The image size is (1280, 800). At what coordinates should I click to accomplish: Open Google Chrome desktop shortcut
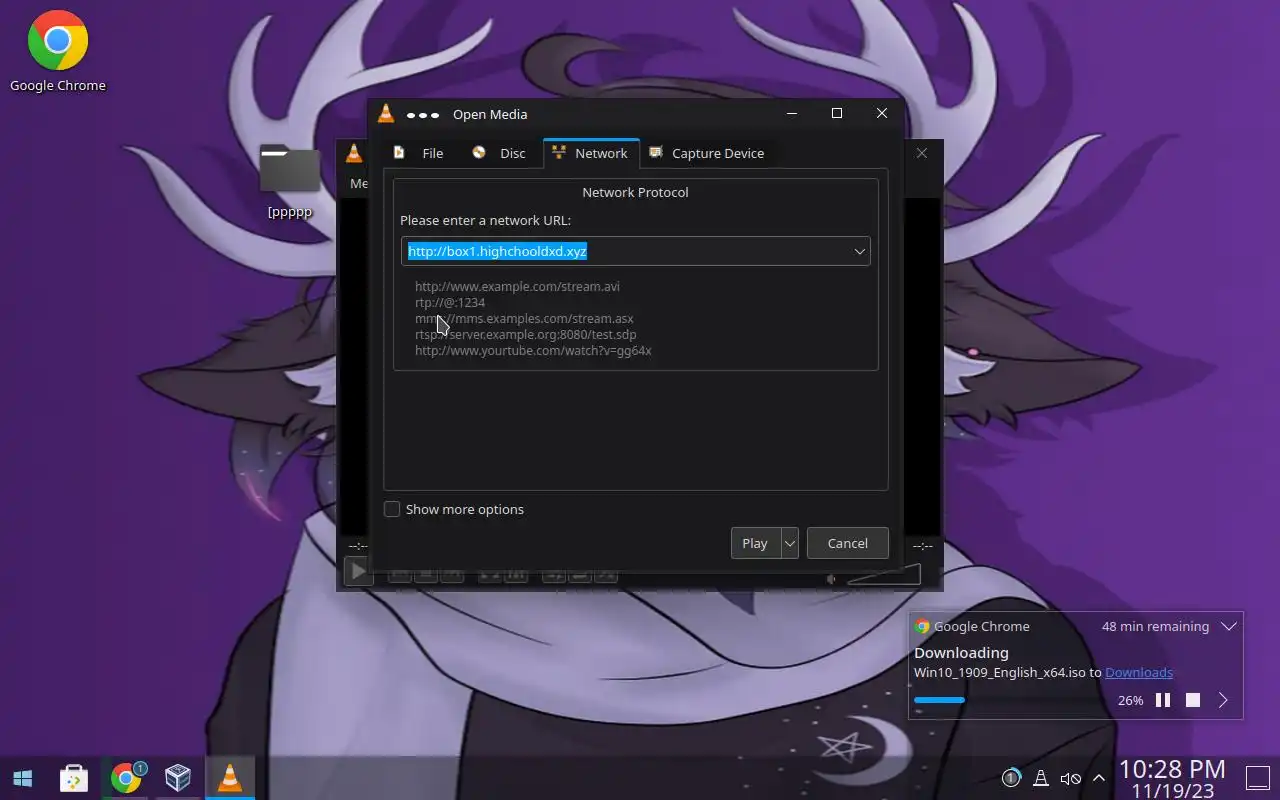57,52
